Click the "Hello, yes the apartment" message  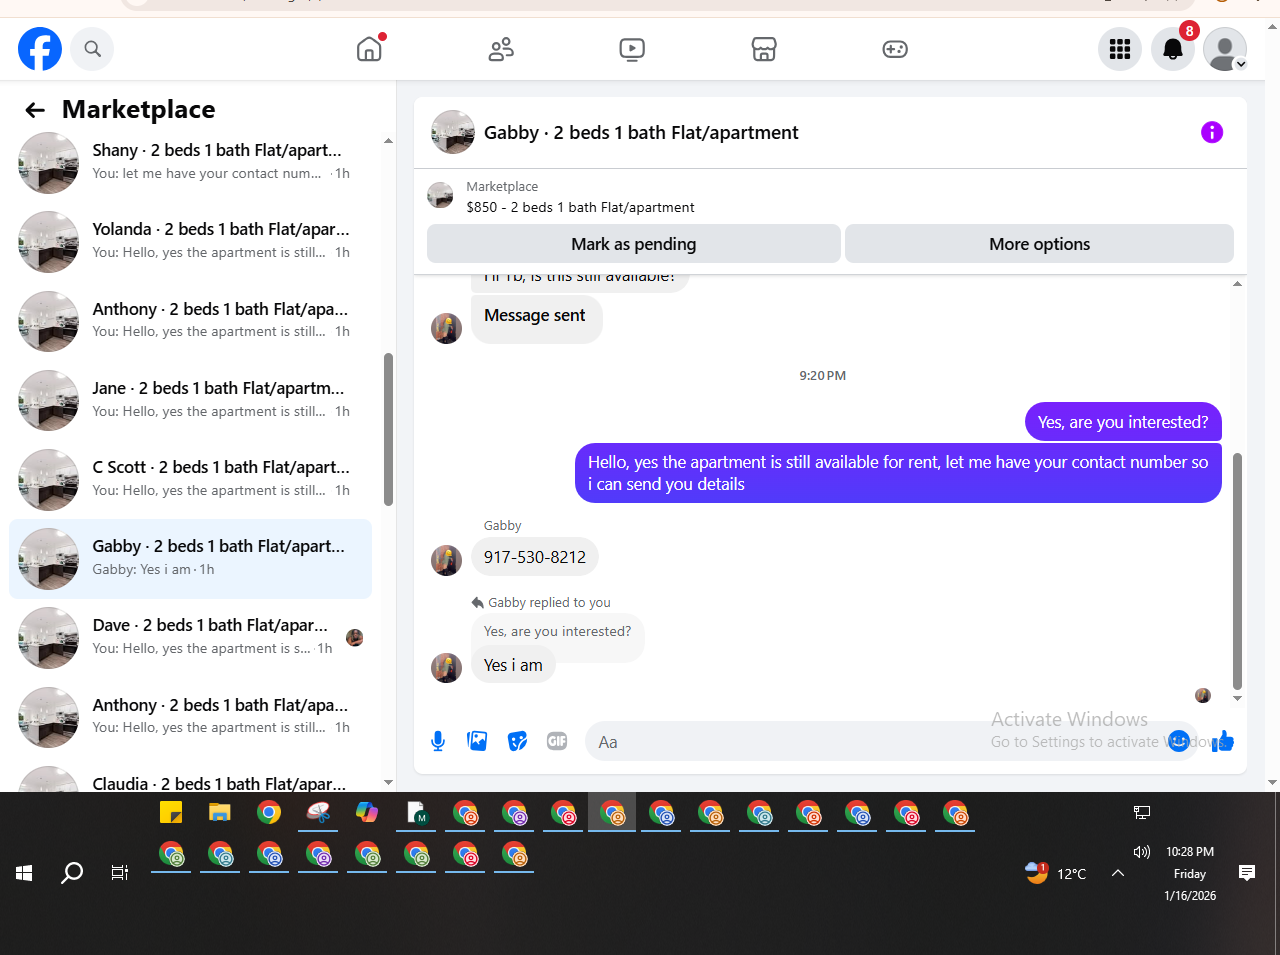pos(898,473)
